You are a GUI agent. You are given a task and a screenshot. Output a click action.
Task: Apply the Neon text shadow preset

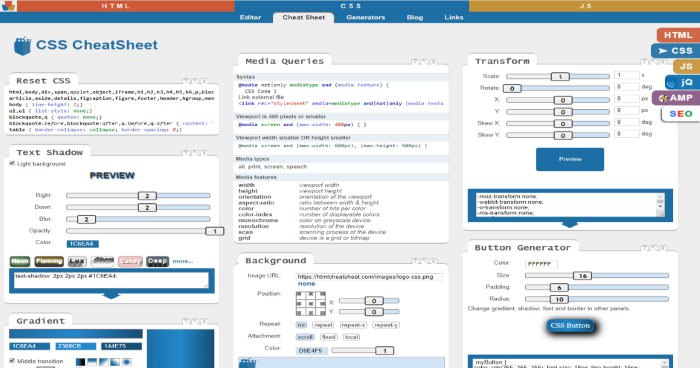coord(20,261)
